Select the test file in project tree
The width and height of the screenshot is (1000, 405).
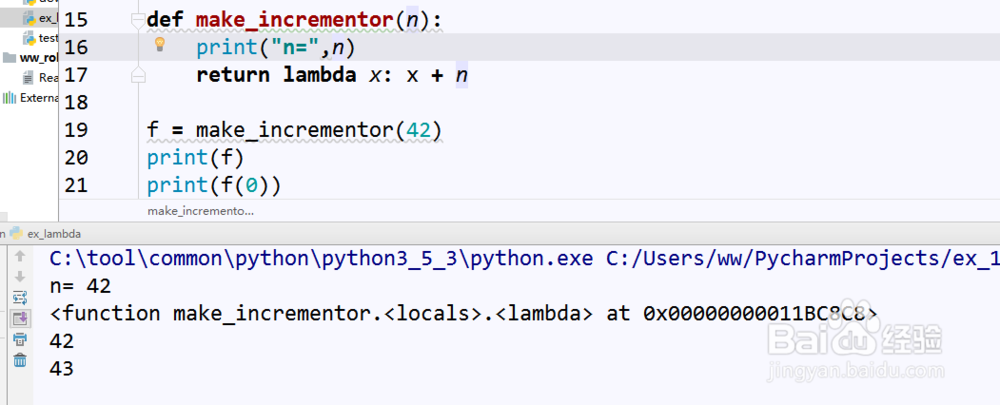[x=44, y=37]
